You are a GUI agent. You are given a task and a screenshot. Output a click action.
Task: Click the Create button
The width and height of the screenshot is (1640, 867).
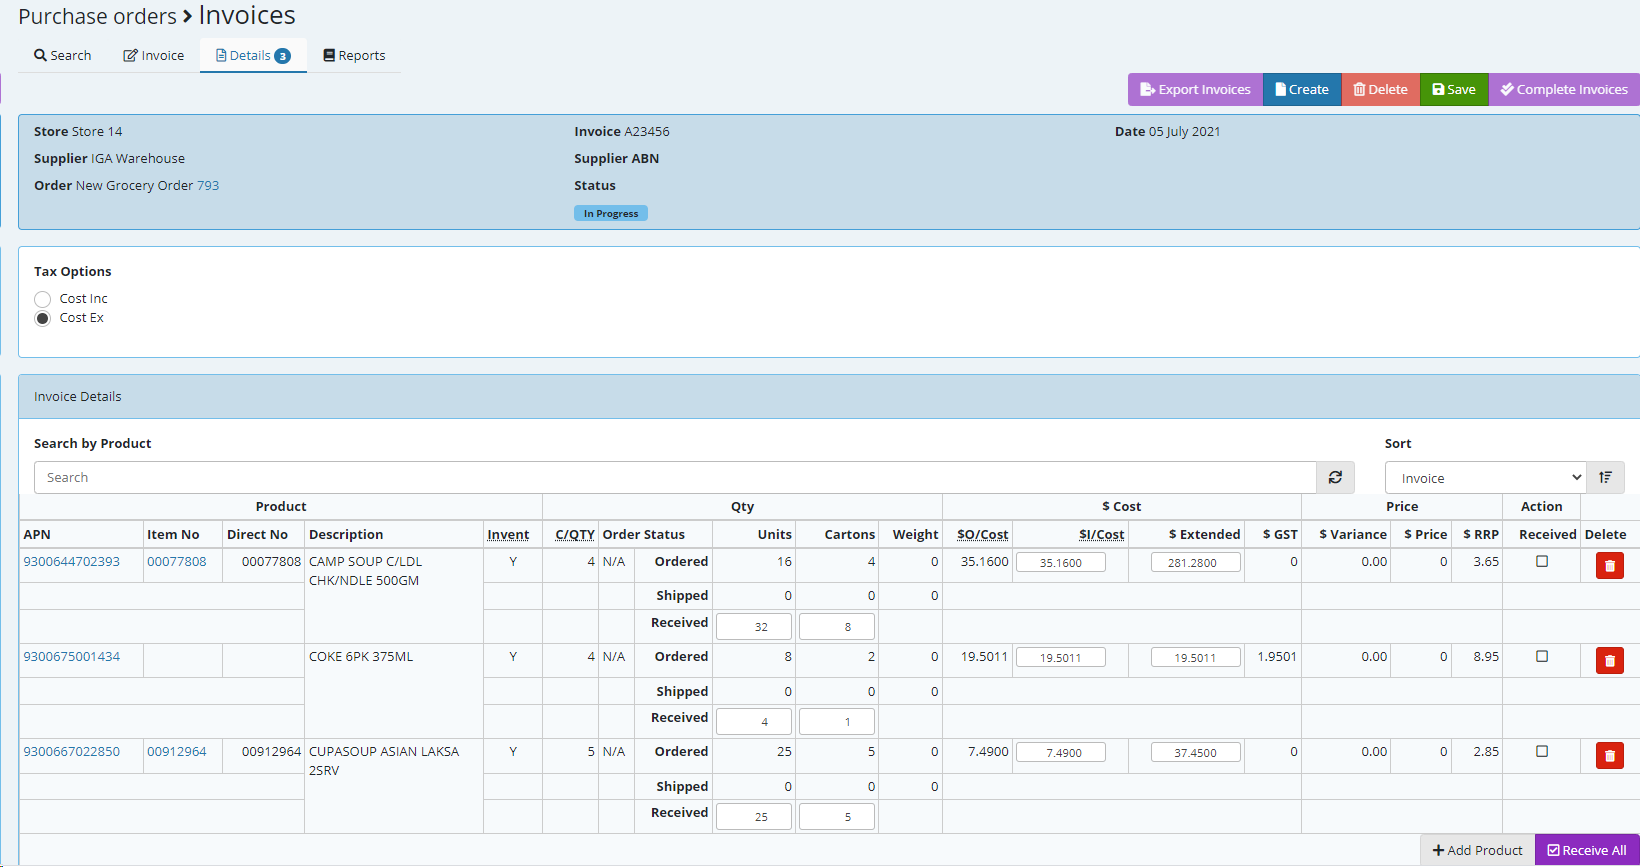pyautogui.click(x=1302, y=89)
